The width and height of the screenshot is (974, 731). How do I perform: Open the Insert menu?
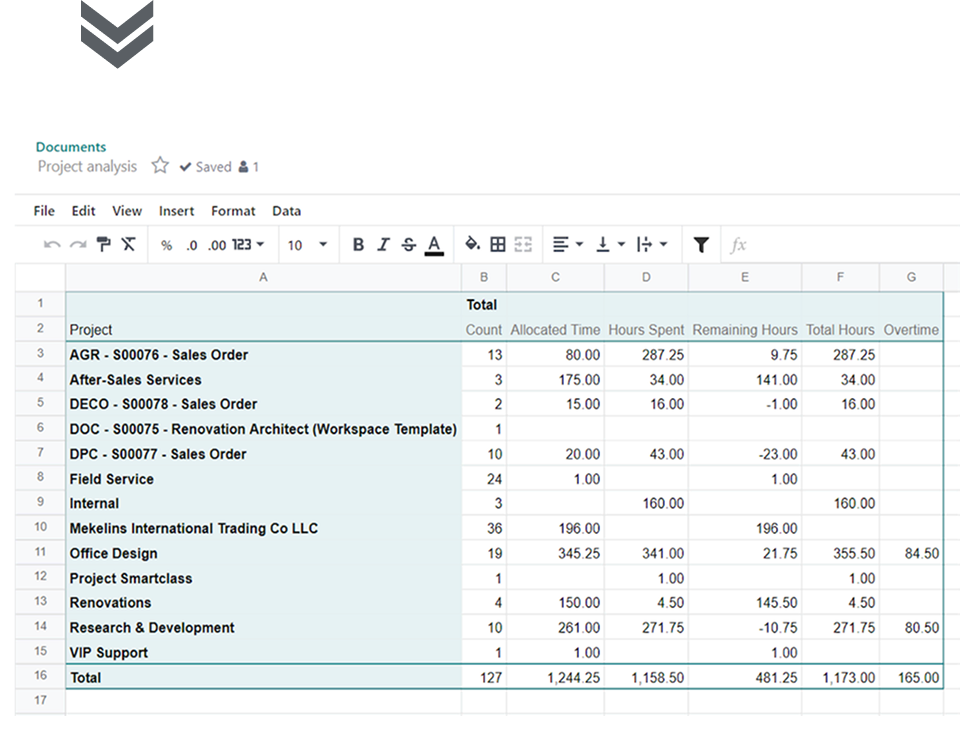(177, 211)
